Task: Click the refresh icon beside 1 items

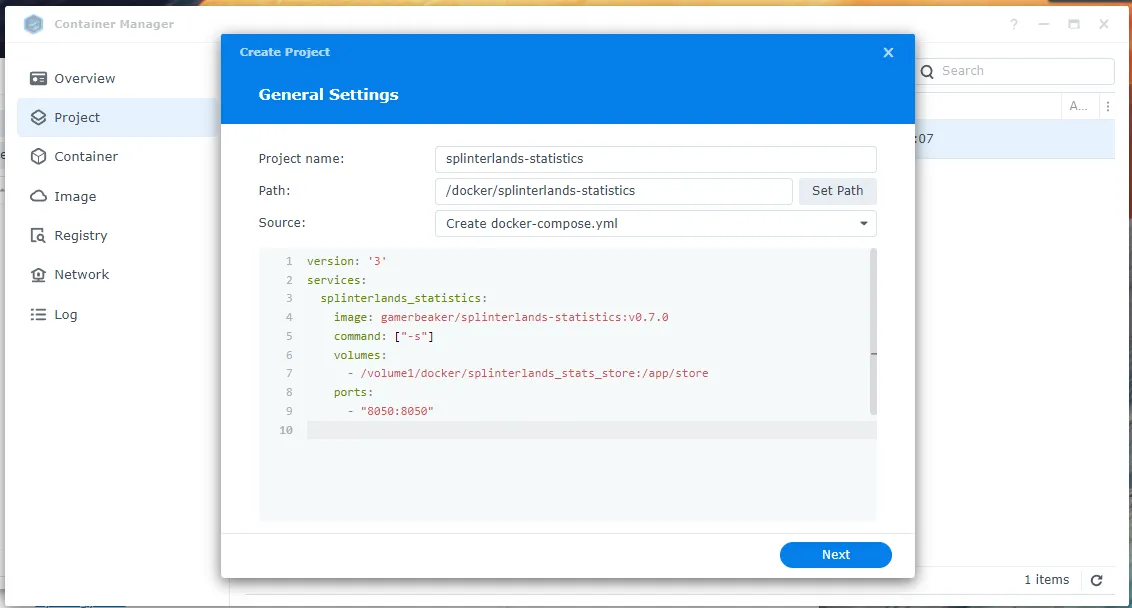Action: [x=1096, y=580]
